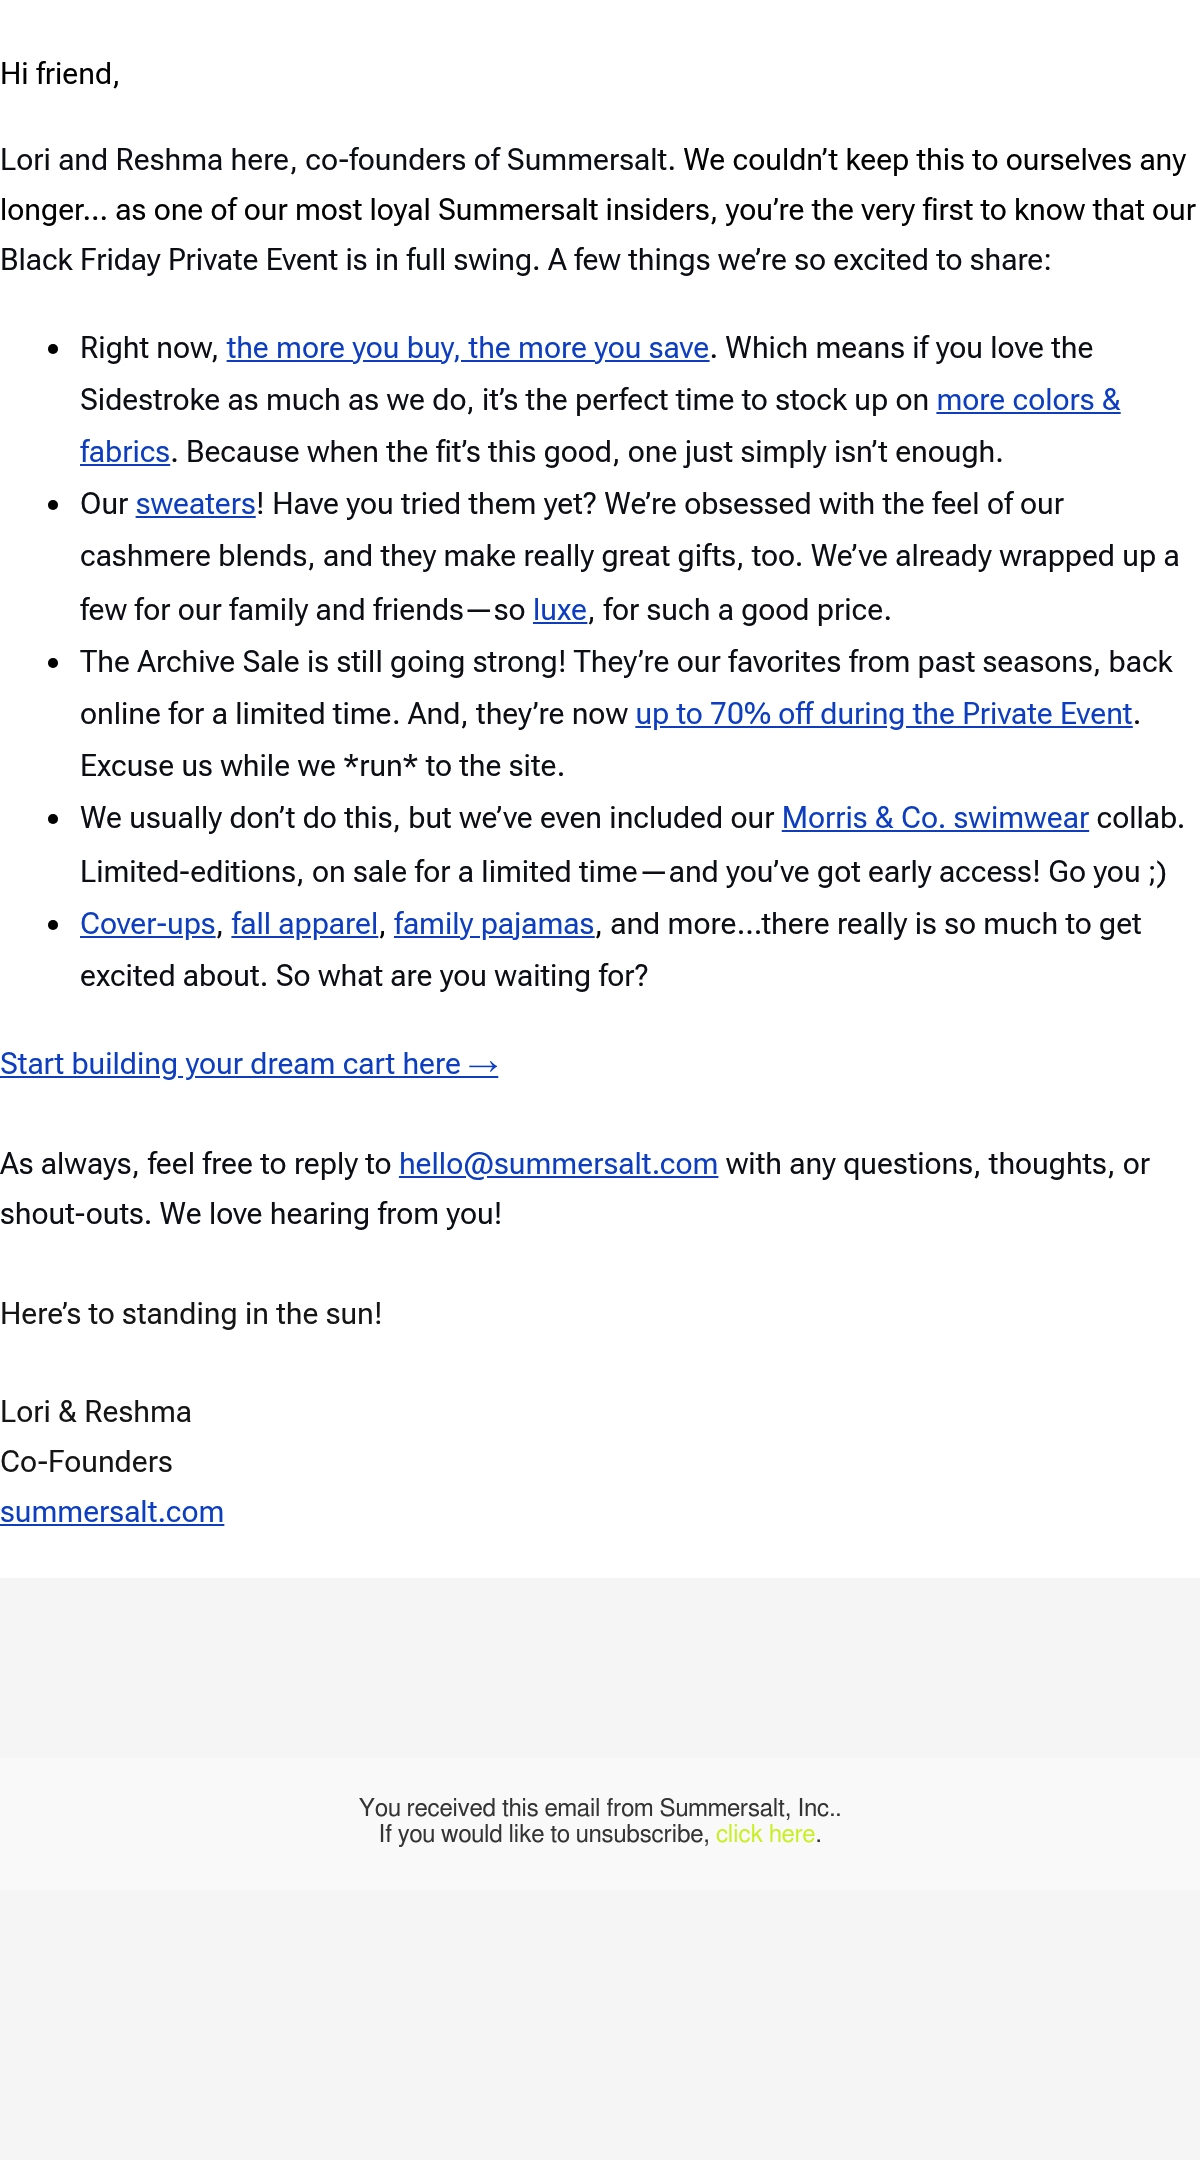The width and height of the screenshot is (1200, 2160).
Task: Open the 'family pajamas' link
Action: [494, 924]
